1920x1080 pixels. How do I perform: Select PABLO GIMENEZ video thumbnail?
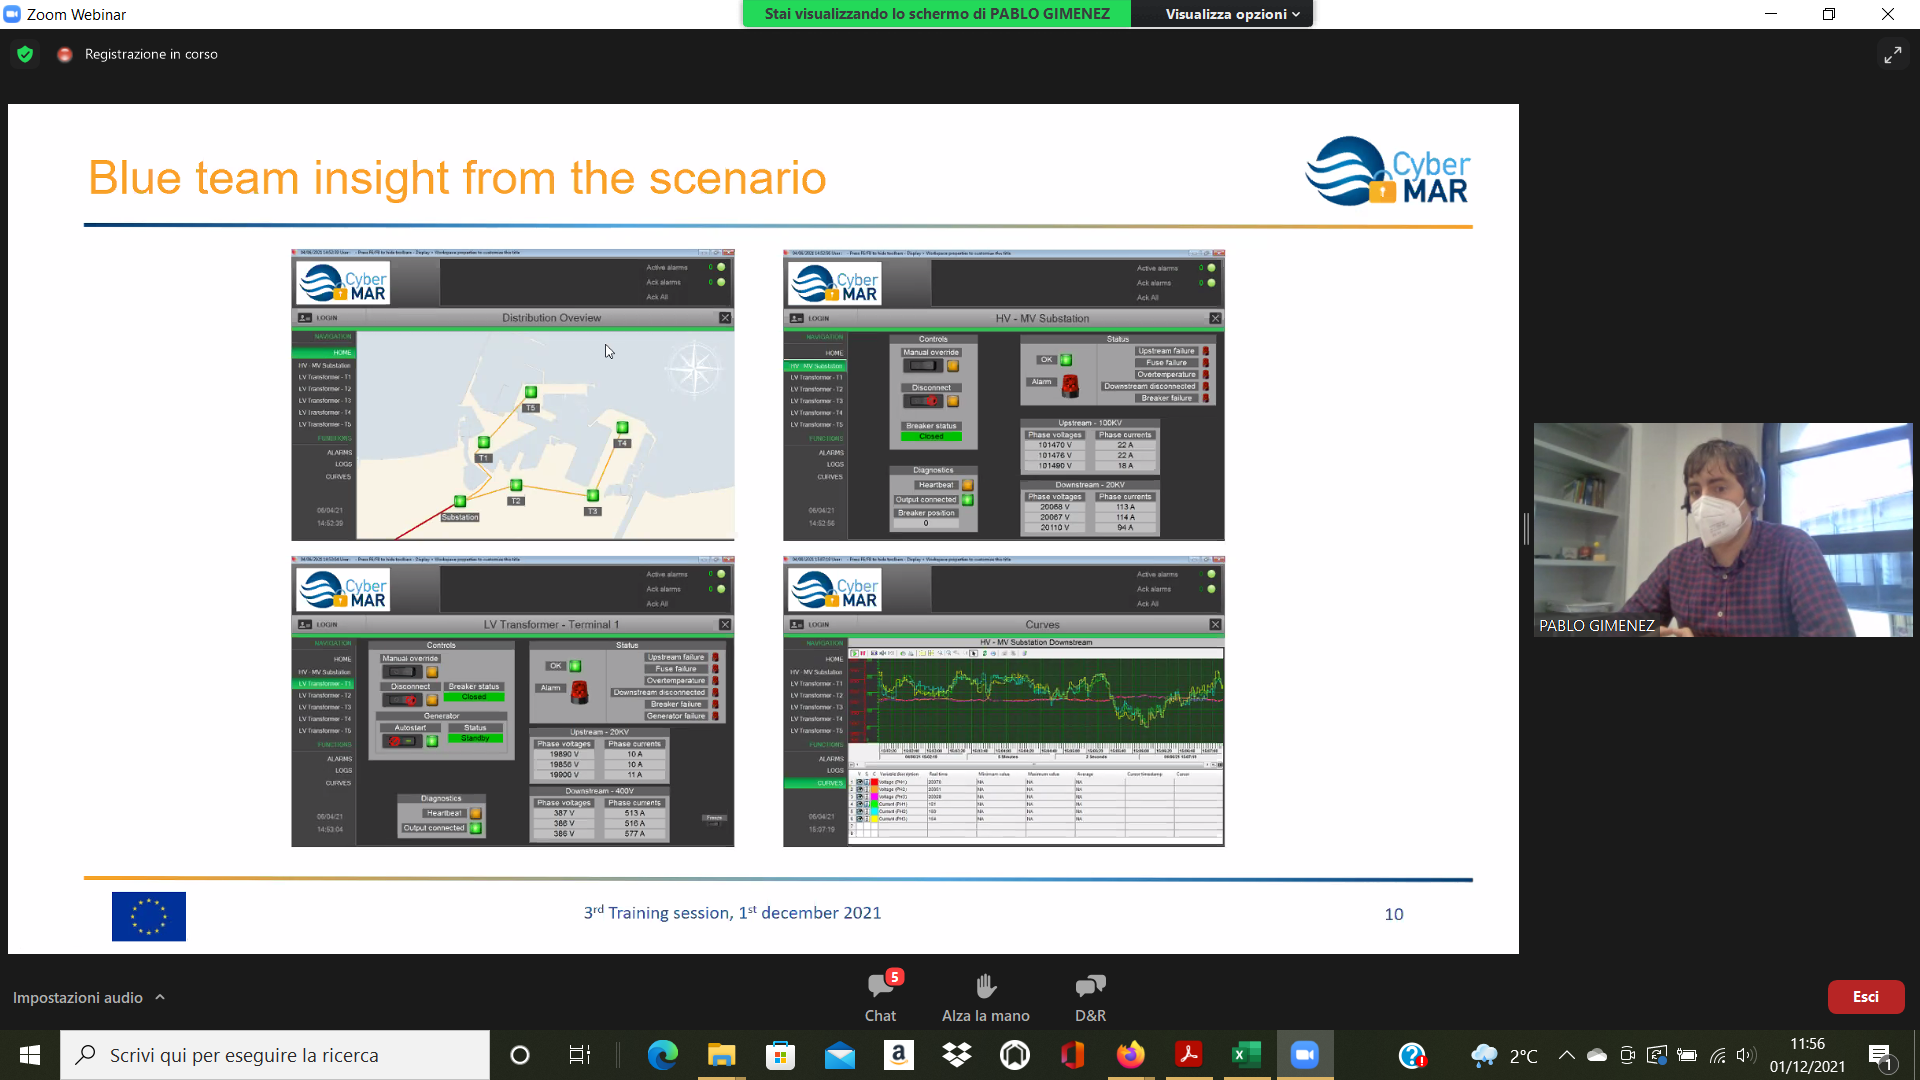click(1722, 529)
